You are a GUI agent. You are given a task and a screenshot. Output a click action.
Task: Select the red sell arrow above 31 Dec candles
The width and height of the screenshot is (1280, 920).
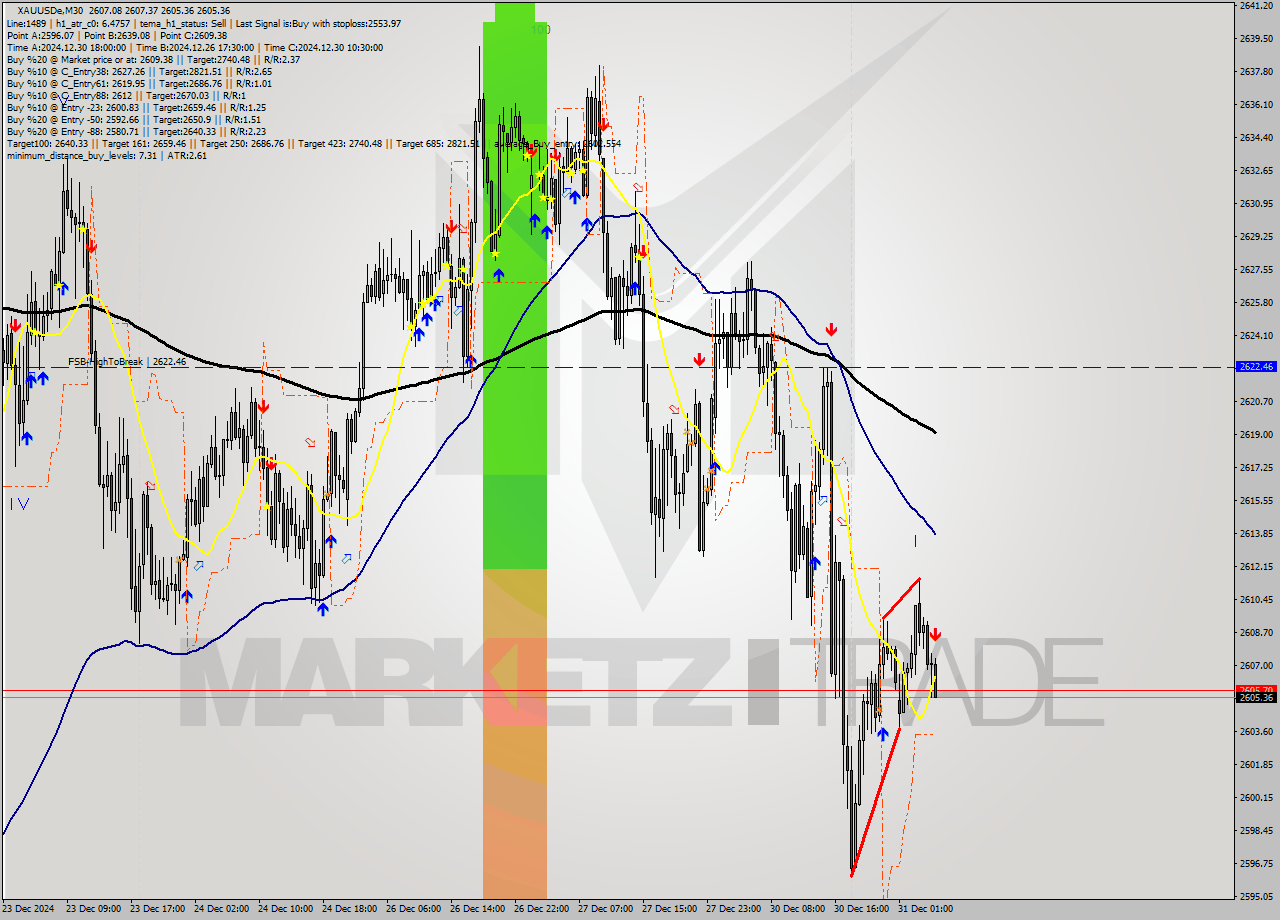coord(934,634)
